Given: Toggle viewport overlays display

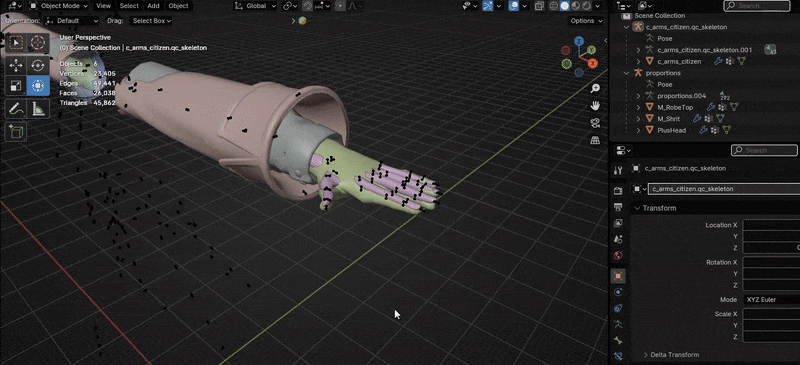Looking at the screenshot, I should click(x=514, y=6).
